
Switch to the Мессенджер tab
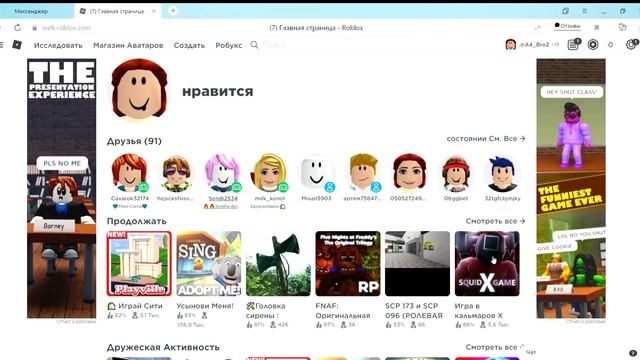[x=31, y=11]
